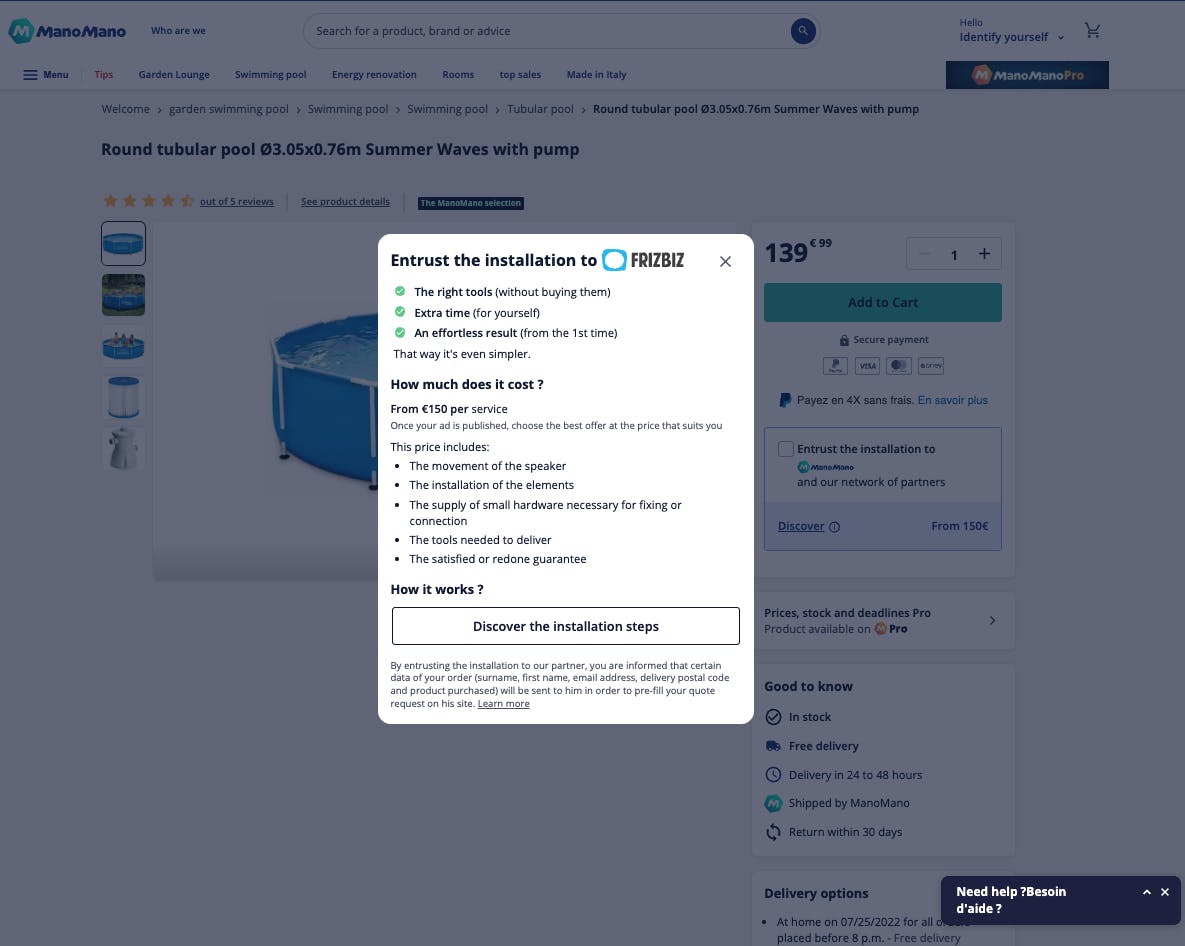Click the Discover the installation steps button

coord(565,626)
